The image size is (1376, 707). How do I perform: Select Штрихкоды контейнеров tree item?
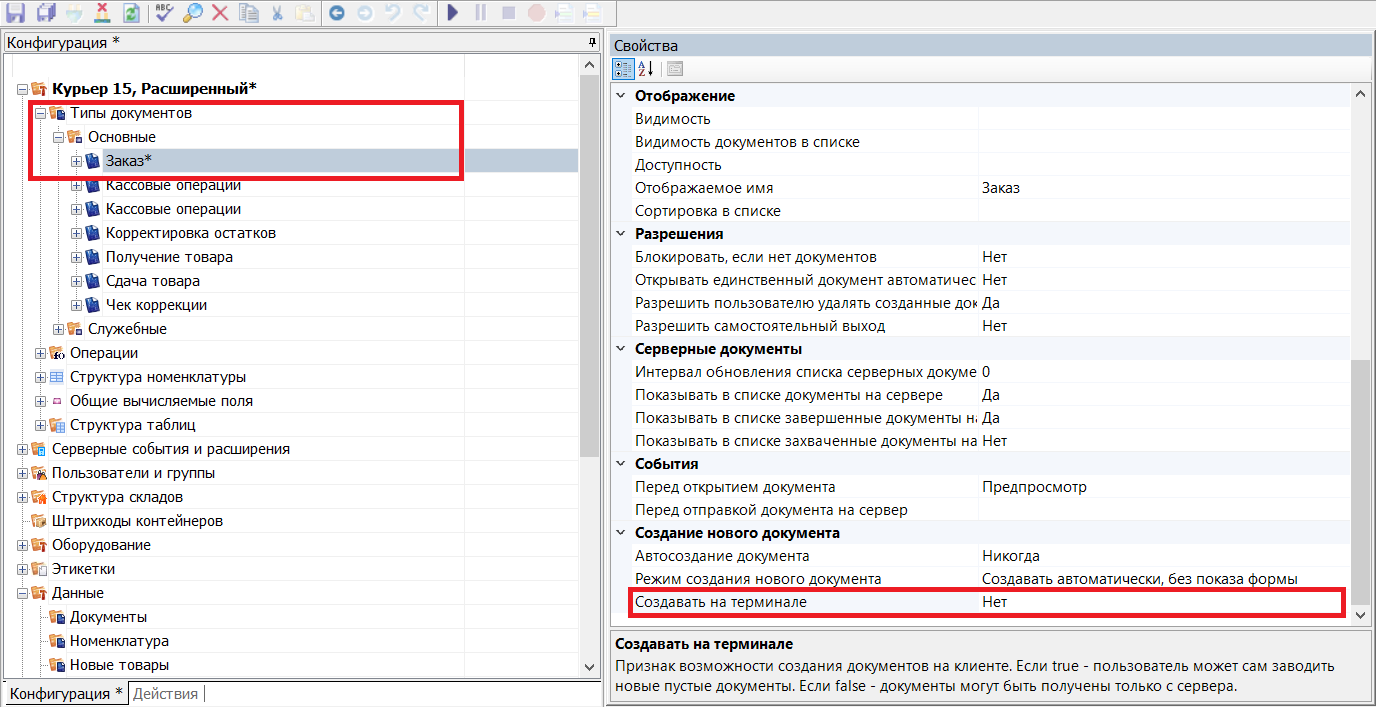click(137, 521)
